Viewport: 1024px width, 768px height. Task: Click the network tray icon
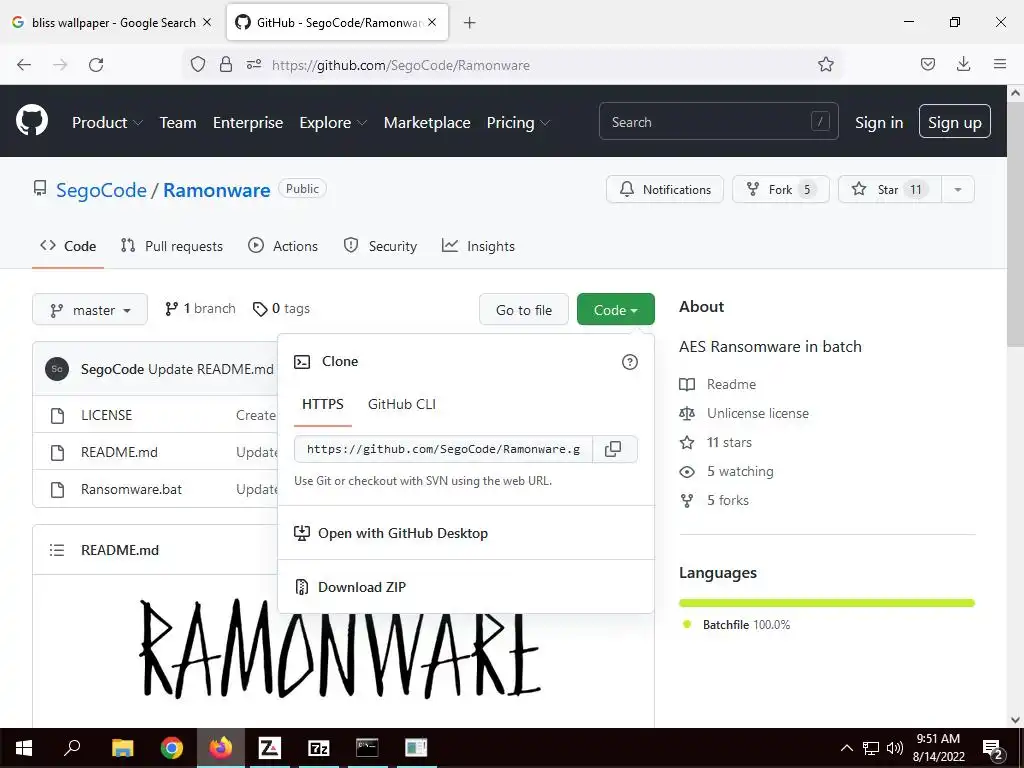(871, 748)
